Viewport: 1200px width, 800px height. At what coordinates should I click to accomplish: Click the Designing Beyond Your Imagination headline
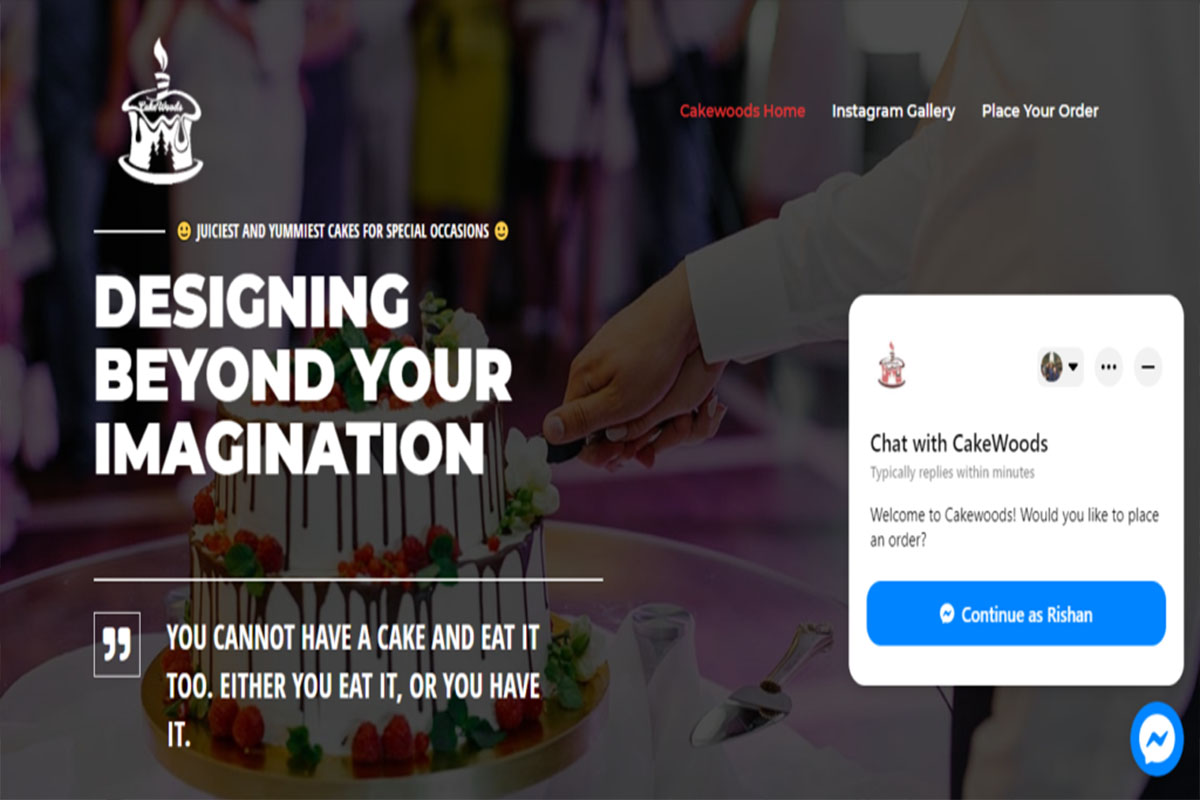coord(303,375)
